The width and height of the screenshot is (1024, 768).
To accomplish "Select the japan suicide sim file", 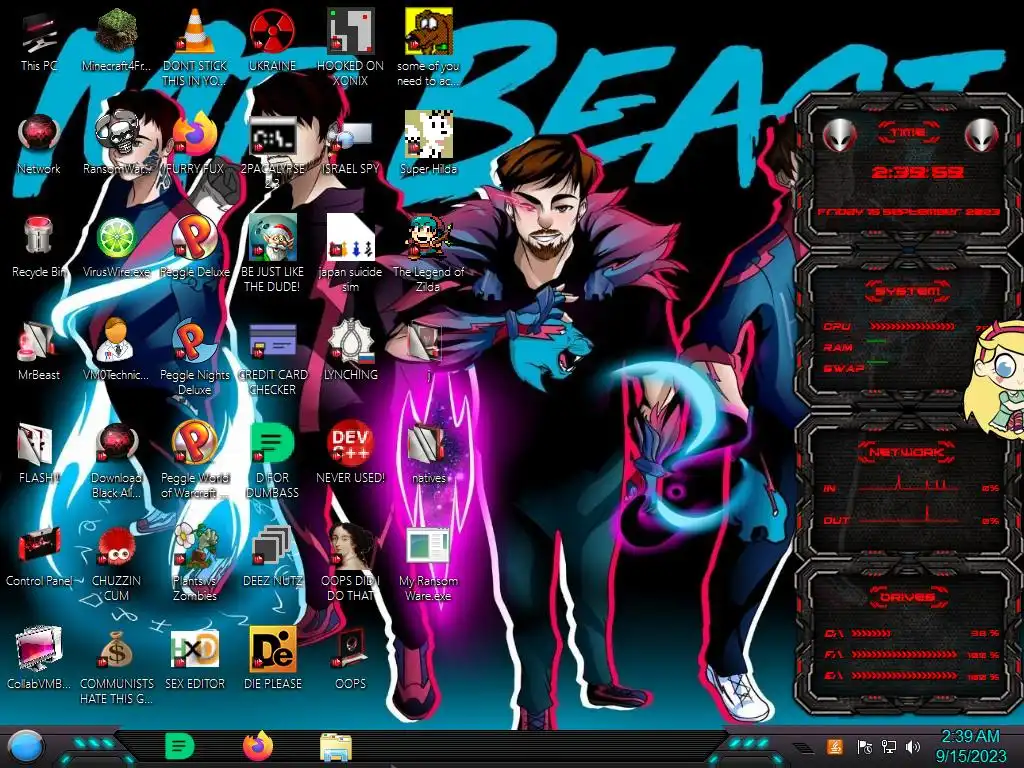I will [x=350, y=236].
